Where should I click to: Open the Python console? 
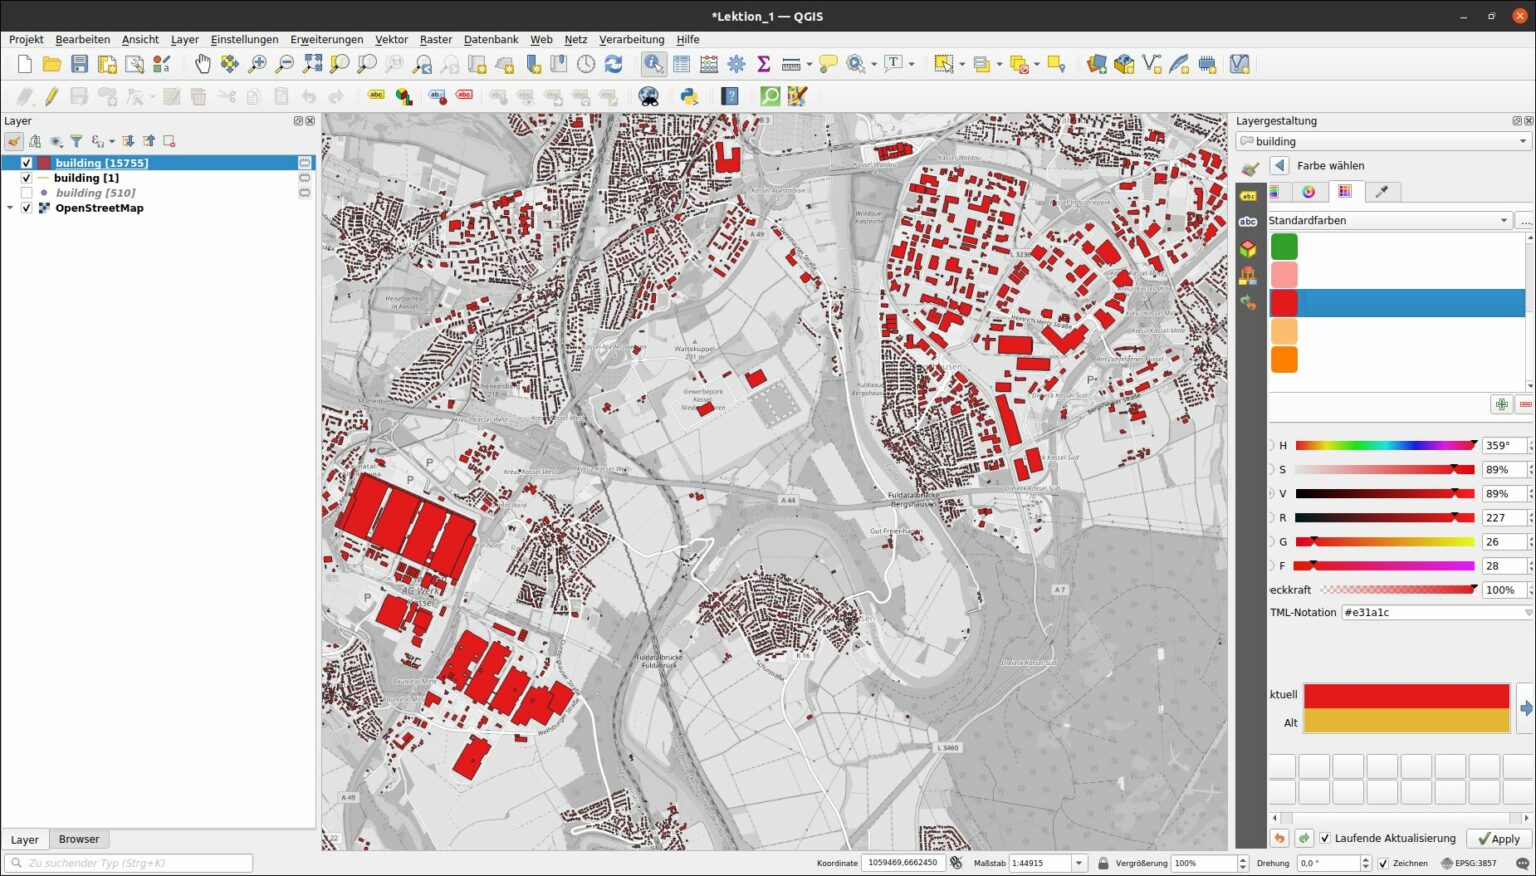click(688, 95)
